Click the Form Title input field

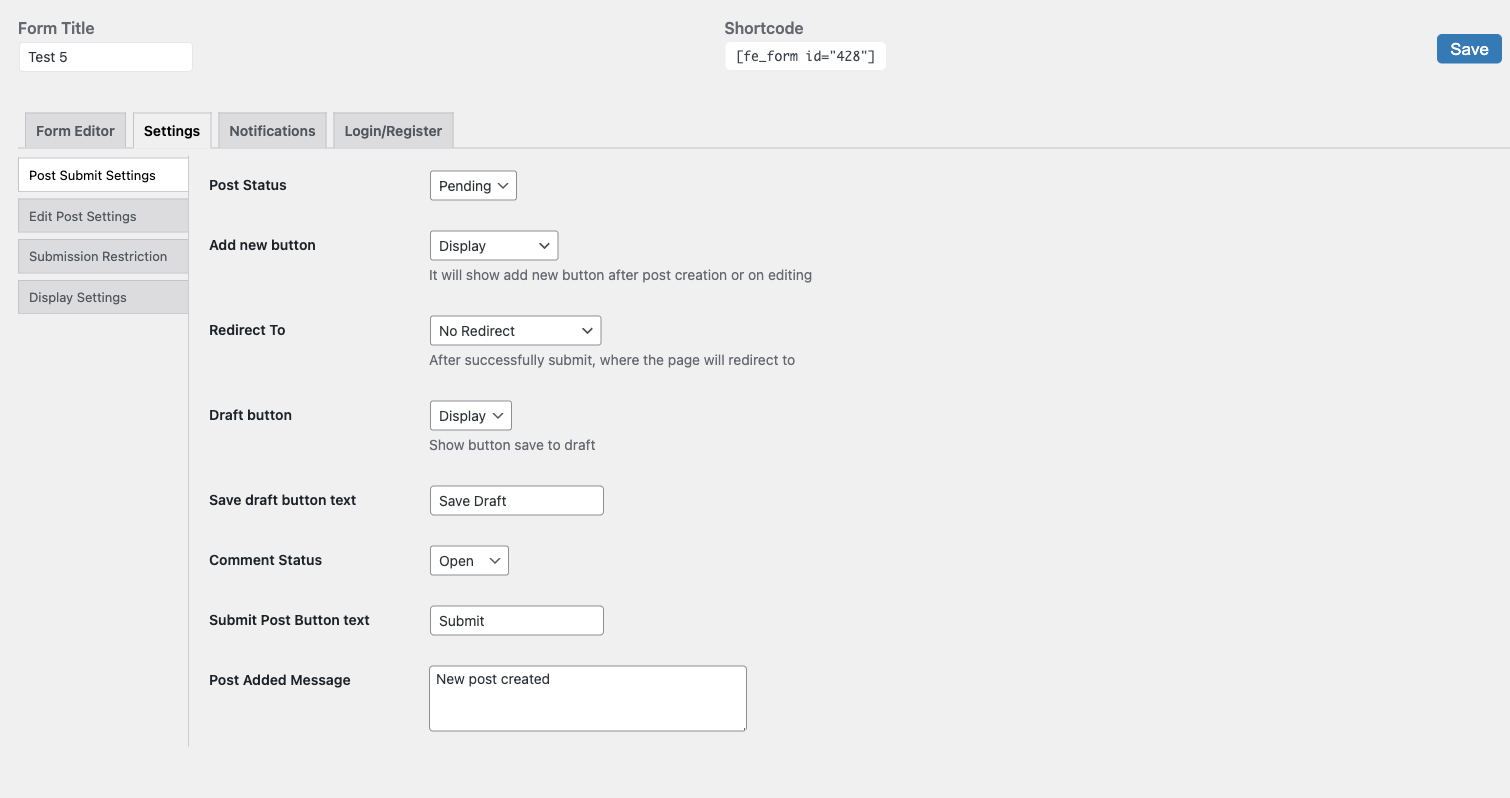105,57
